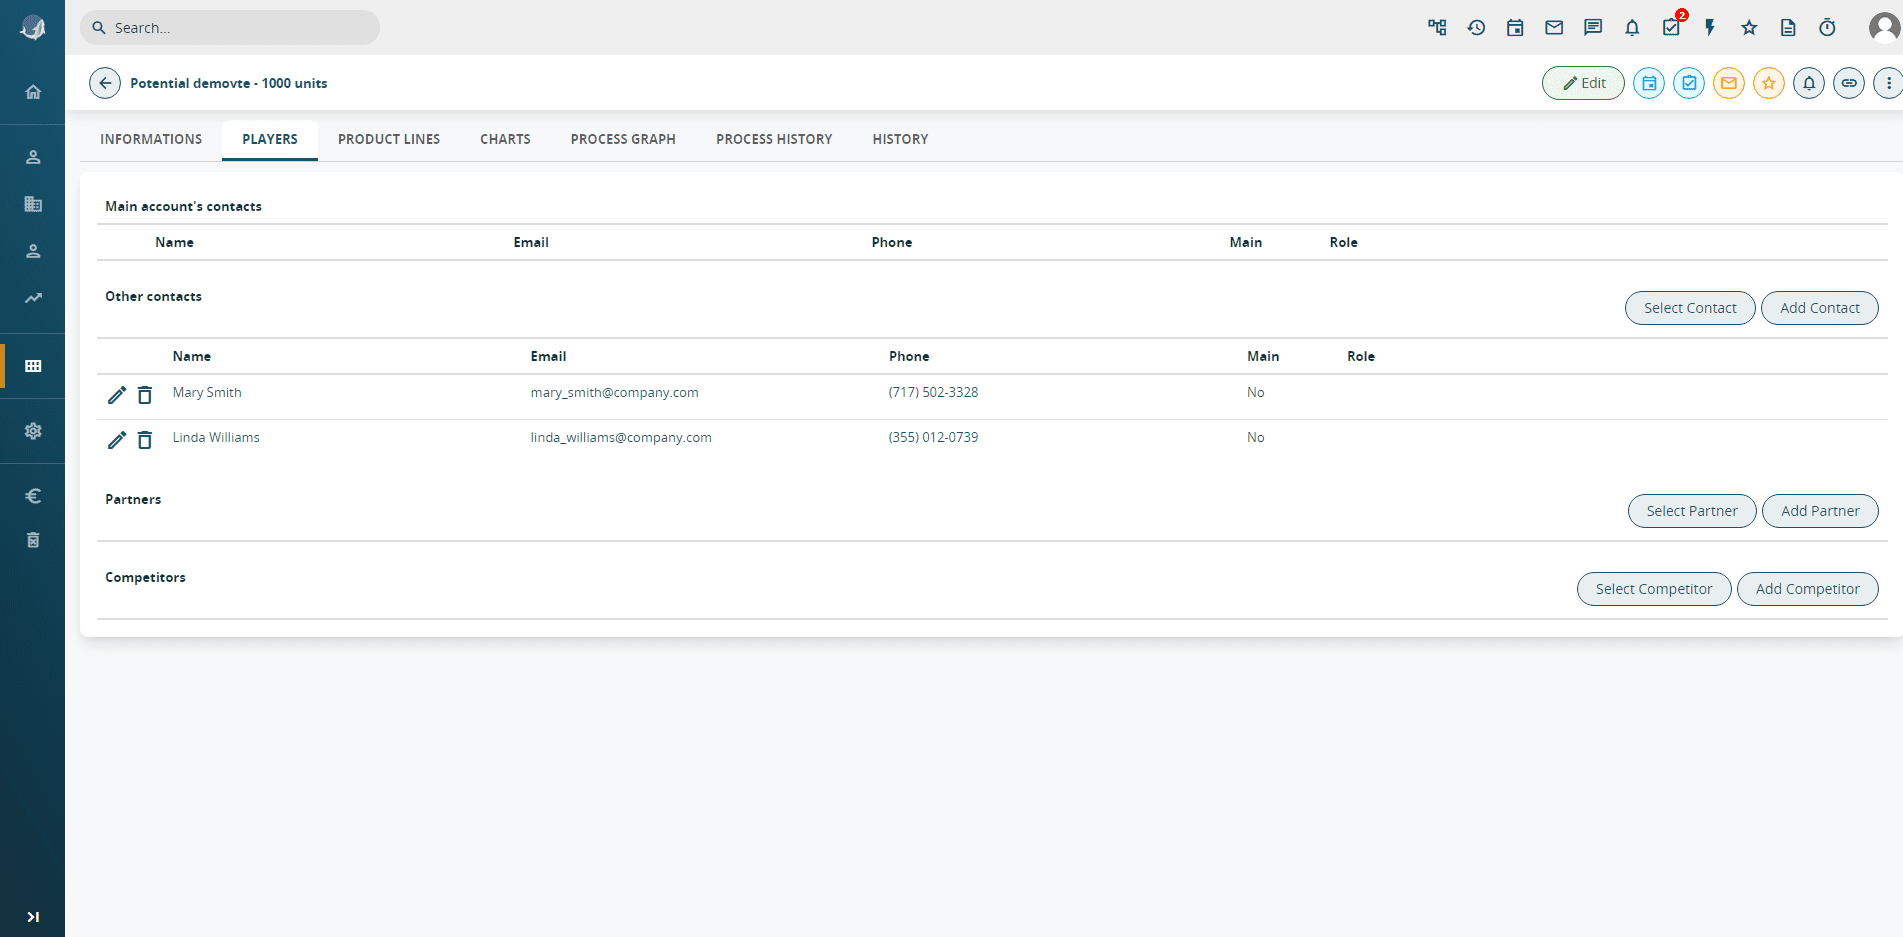Open the chat message icon in top bar
The width and height of the screenshot is (1903, 937).
point(1593,28)
